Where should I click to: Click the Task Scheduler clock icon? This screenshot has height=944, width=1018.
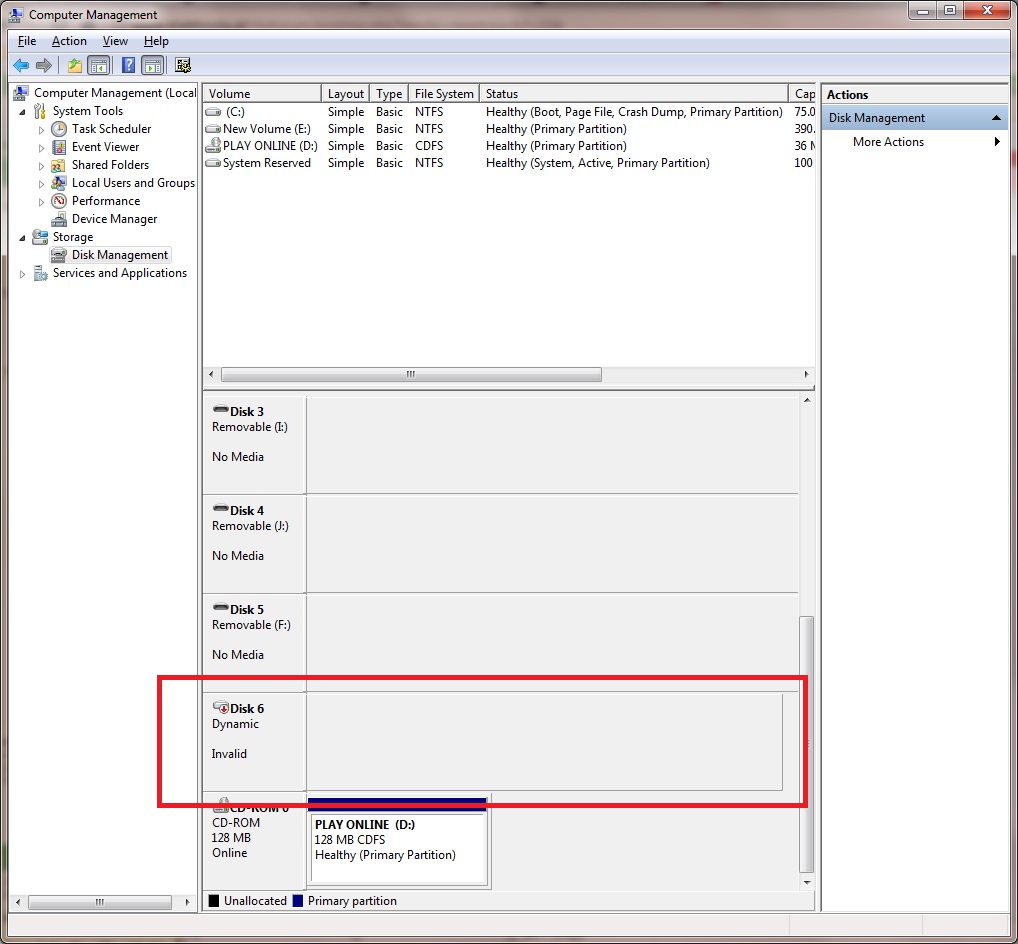pos(59,129)
